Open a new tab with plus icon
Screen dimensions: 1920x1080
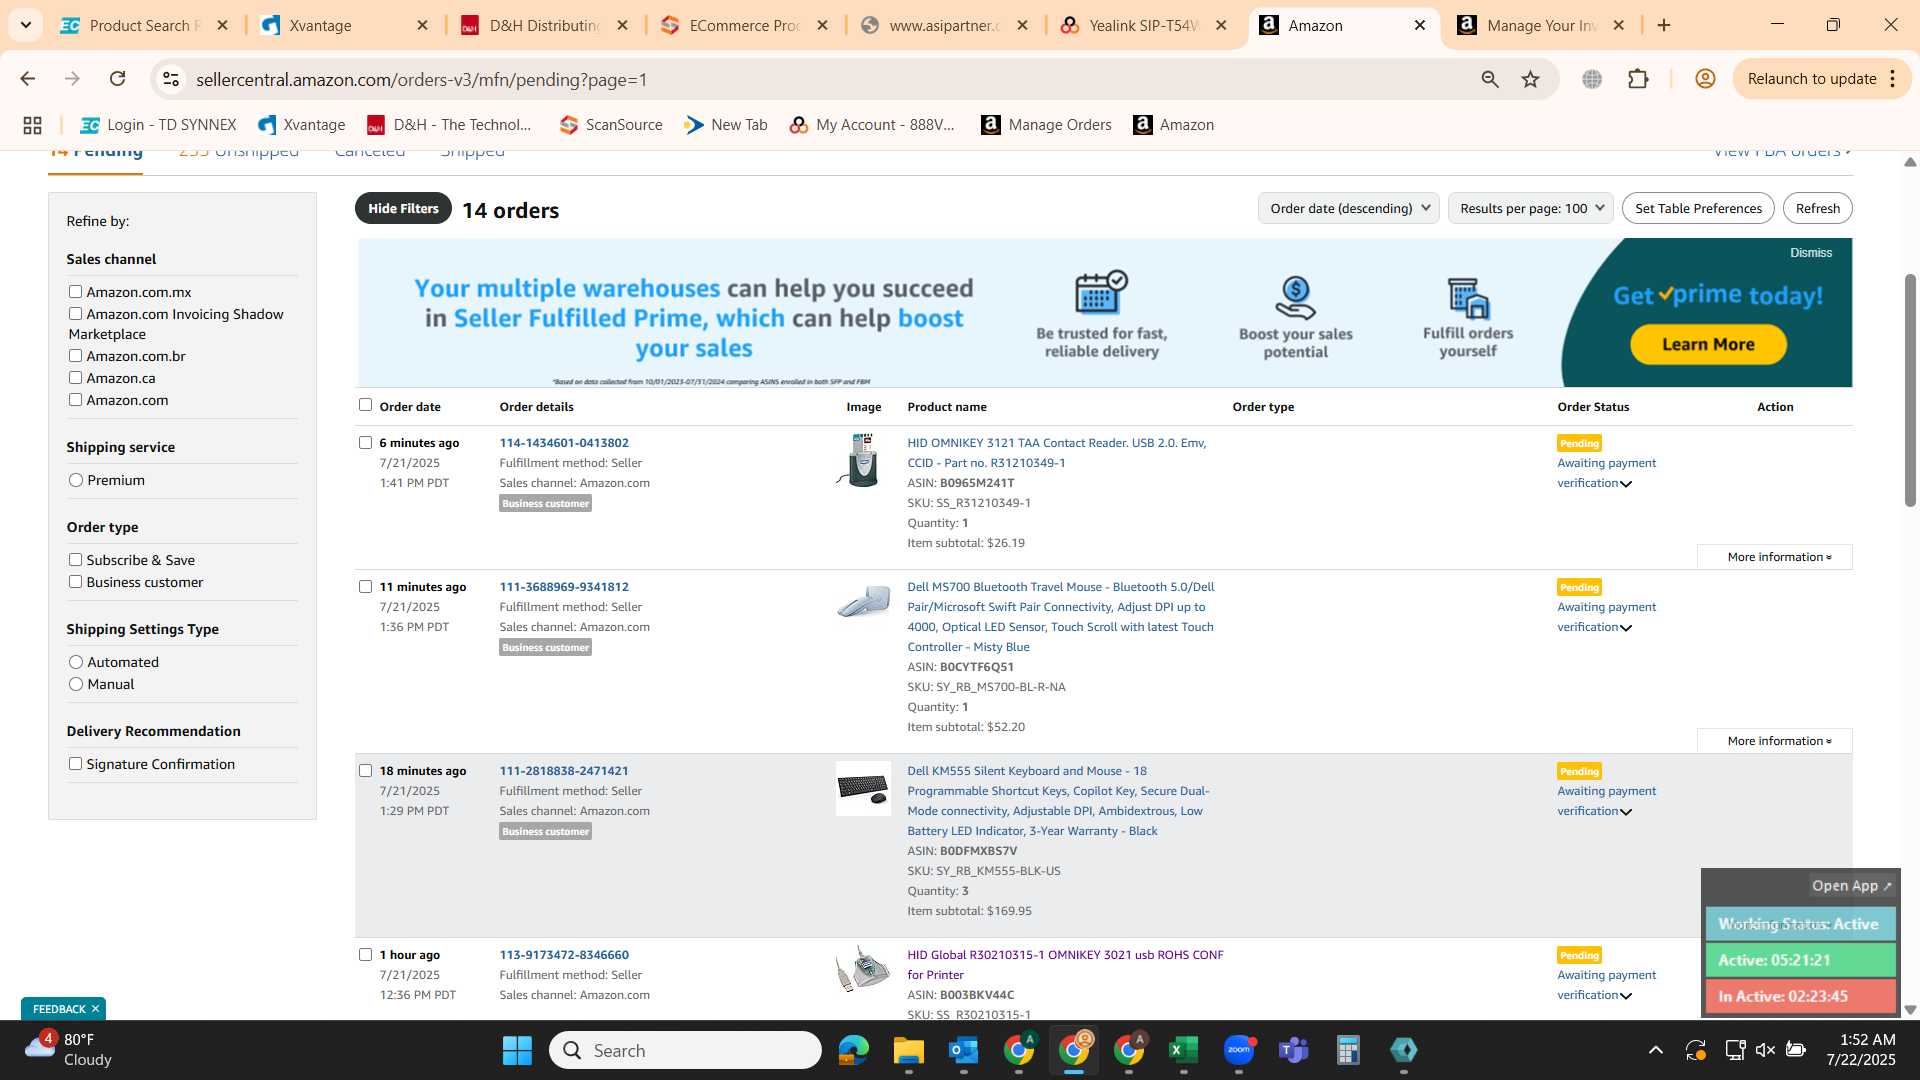(1664, 25)
